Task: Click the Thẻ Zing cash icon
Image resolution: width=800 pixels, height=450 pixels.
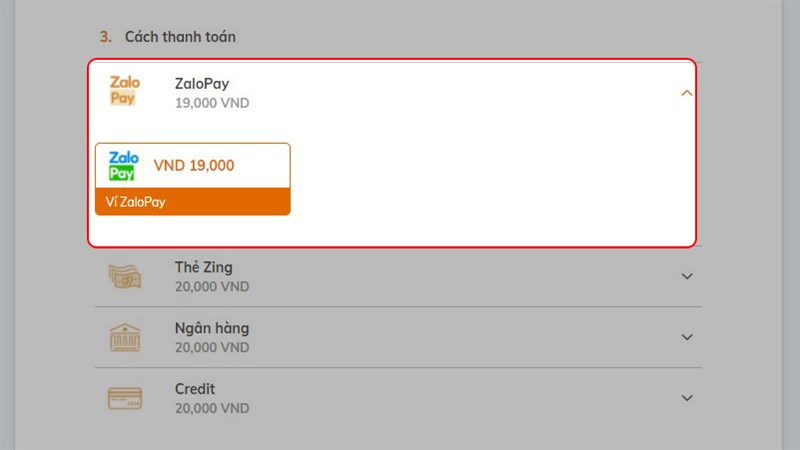Action: (x=124, y=277)
